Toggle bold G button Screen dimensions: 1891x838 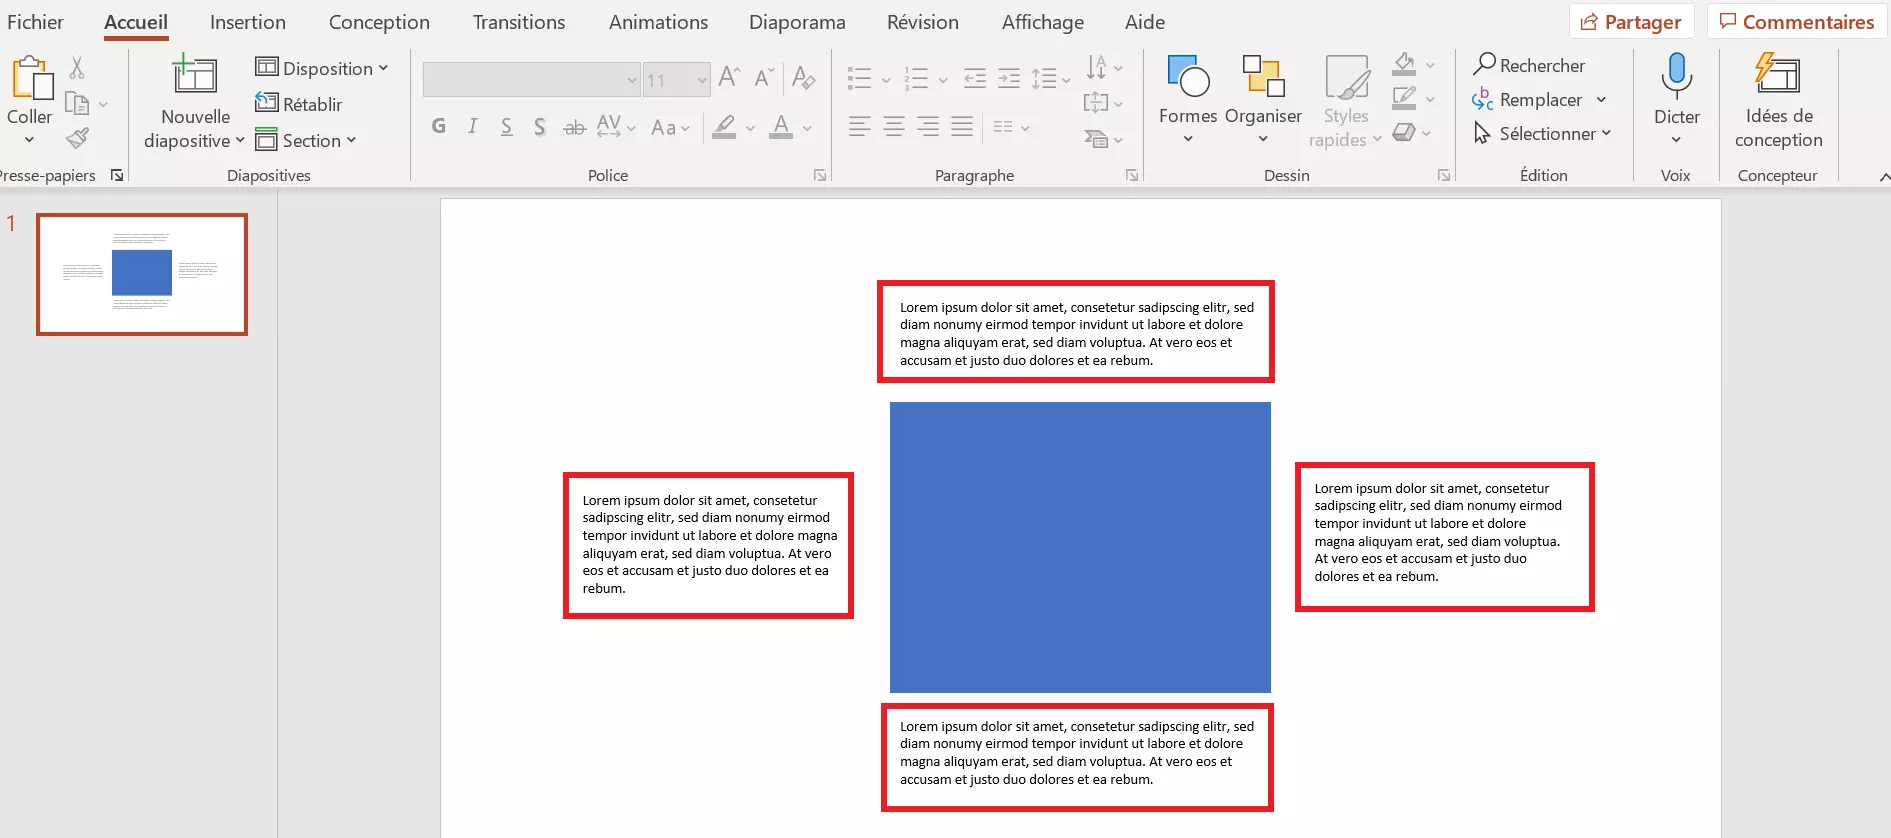coord(438,126)
